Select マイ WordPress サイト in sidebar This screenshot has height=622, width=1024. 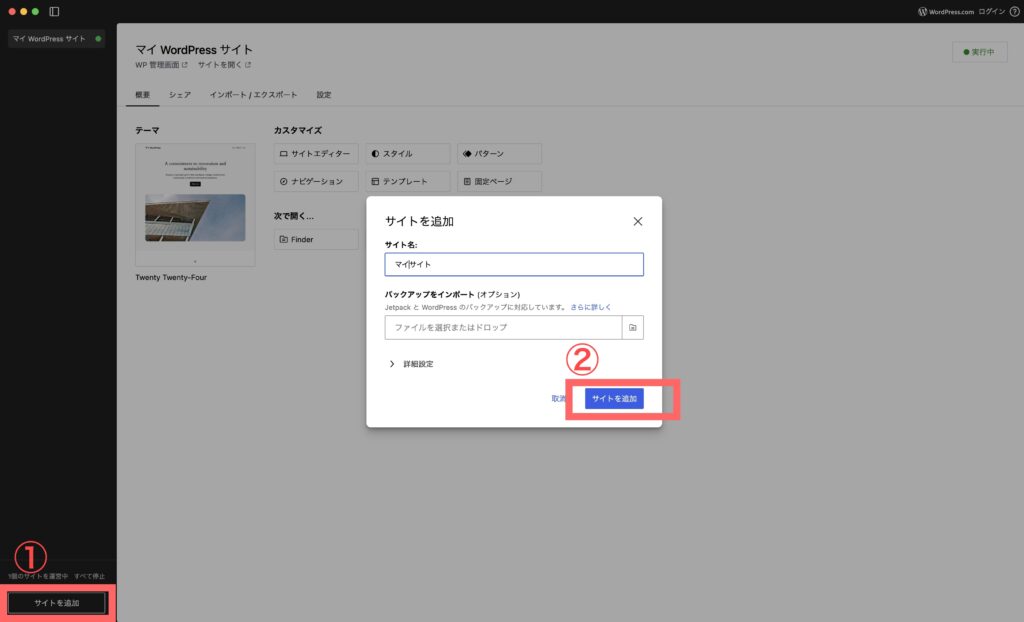pyautogui.click(x=56, y=39)
